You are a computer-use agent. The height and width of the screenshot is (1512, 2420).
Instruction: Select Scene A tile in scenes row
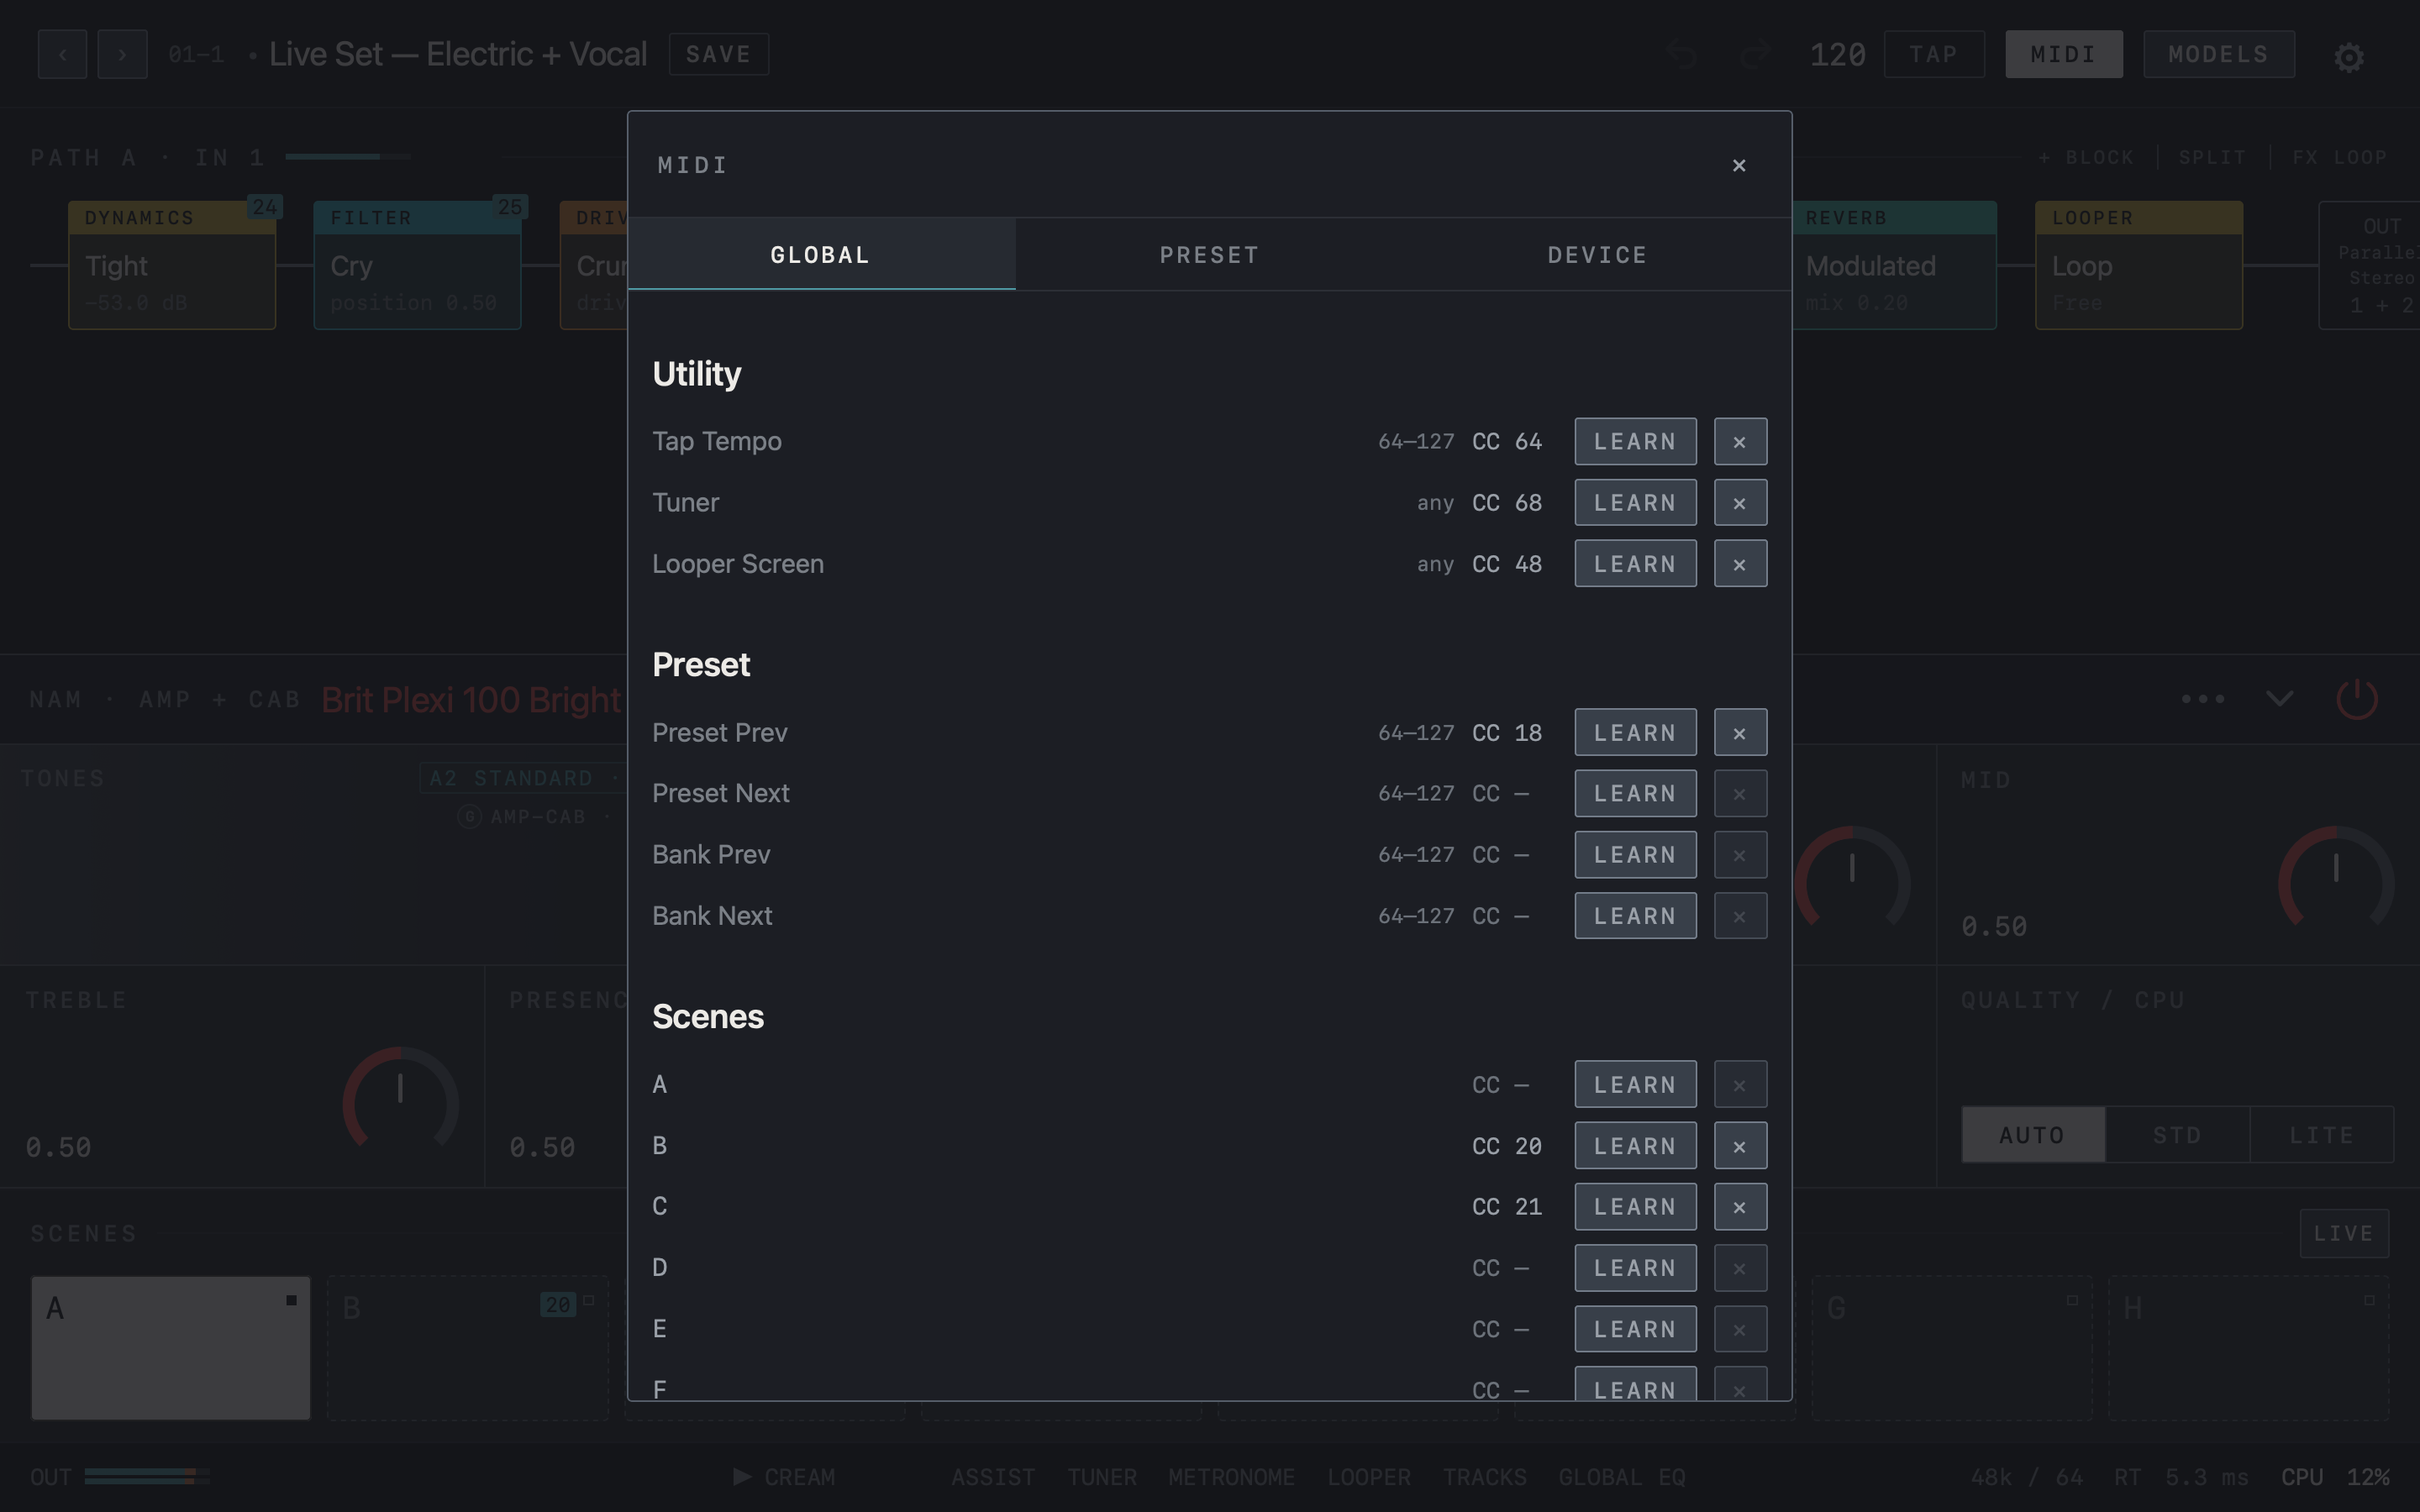[171, 1347]
